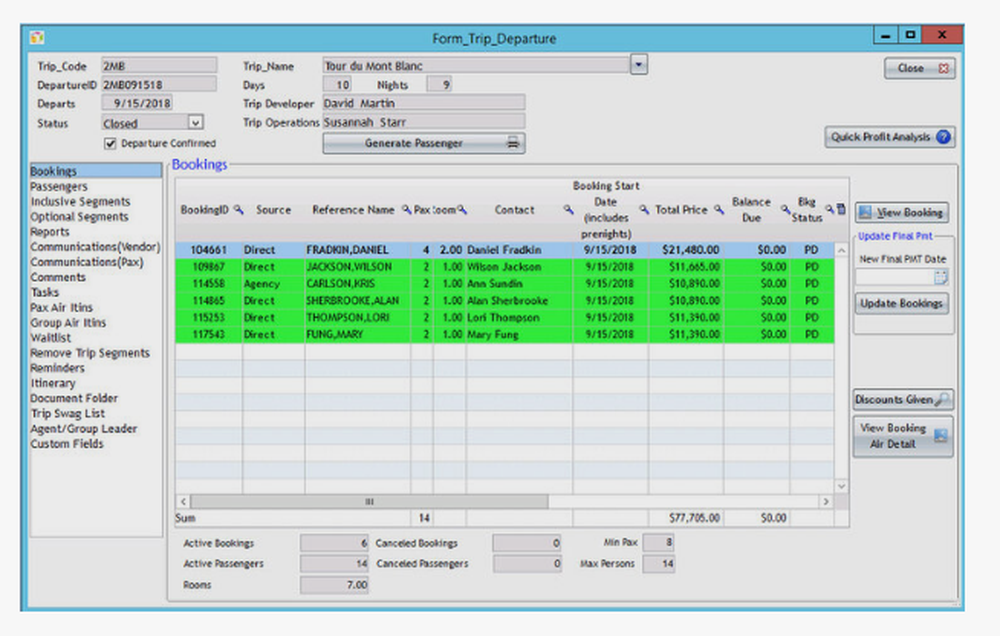This screenshot has width=1000, height=636.
Task: Click the View Booking Air Detail button
Action: click(903, 436)
